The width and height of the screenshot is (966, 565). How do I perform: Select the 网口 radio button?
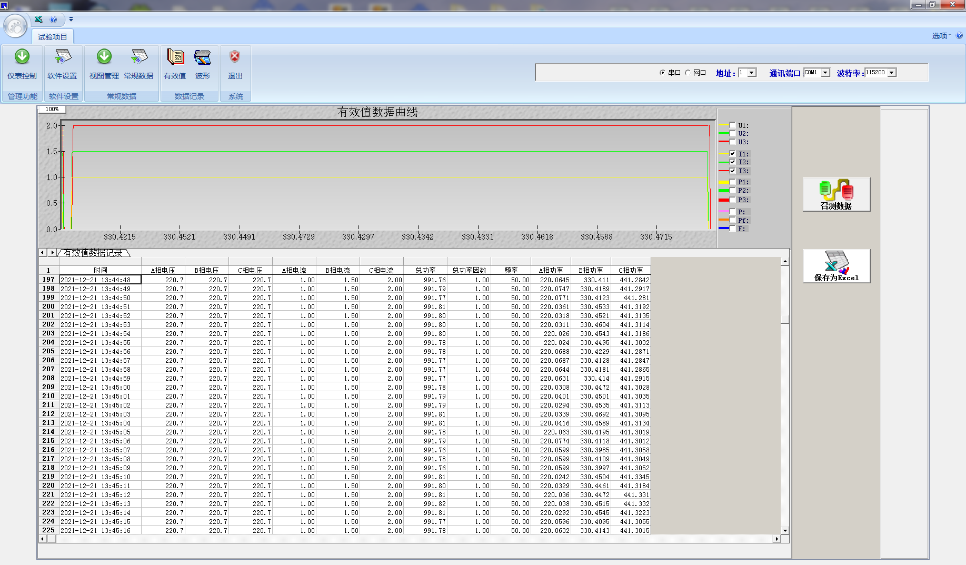[x=688, y=73]
